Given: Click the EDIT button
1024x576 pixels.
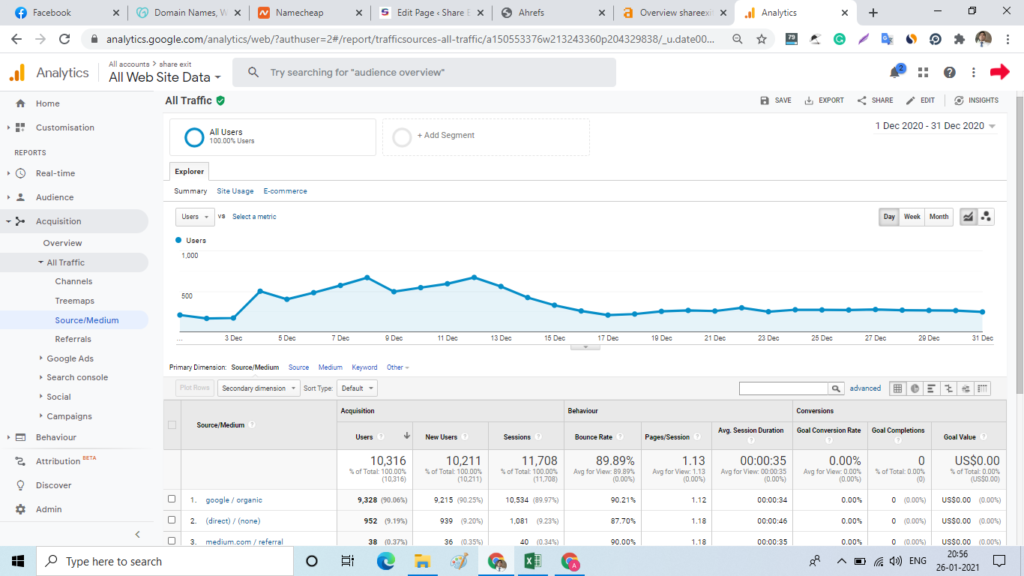Looking at the screenshot, I should click(x=920, y=101).
